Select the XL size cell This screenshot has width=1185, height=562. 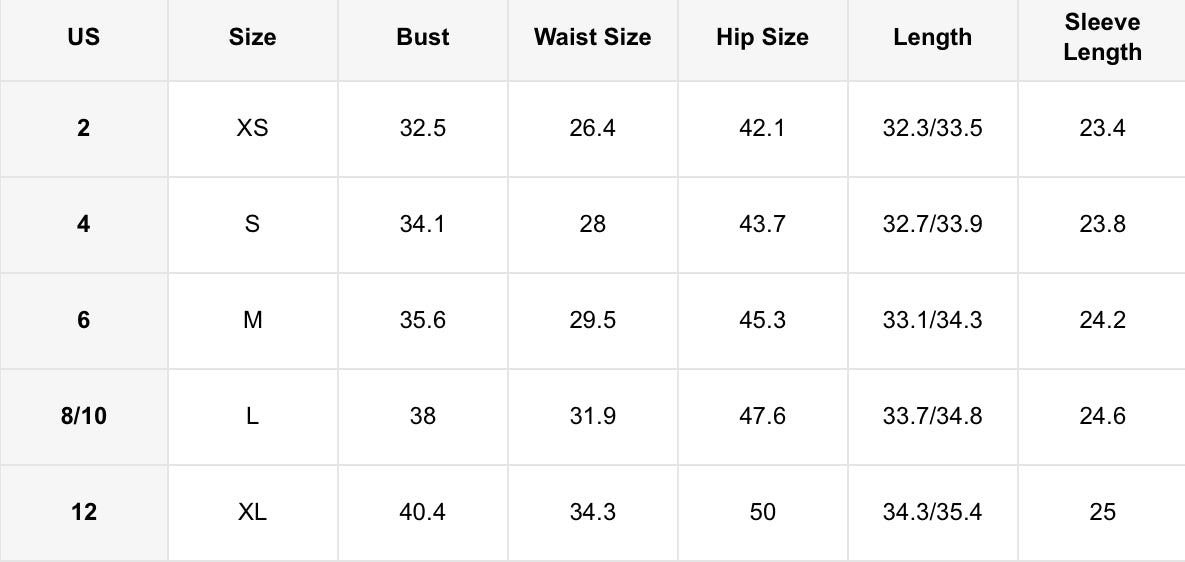[252, 512]
